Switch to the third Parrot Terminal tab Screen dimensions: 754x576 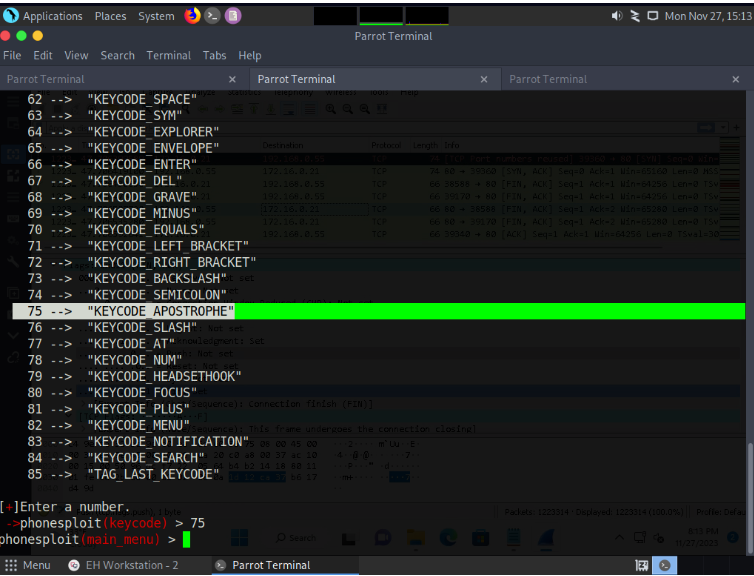pyautogui.click(x=610, y=79)
